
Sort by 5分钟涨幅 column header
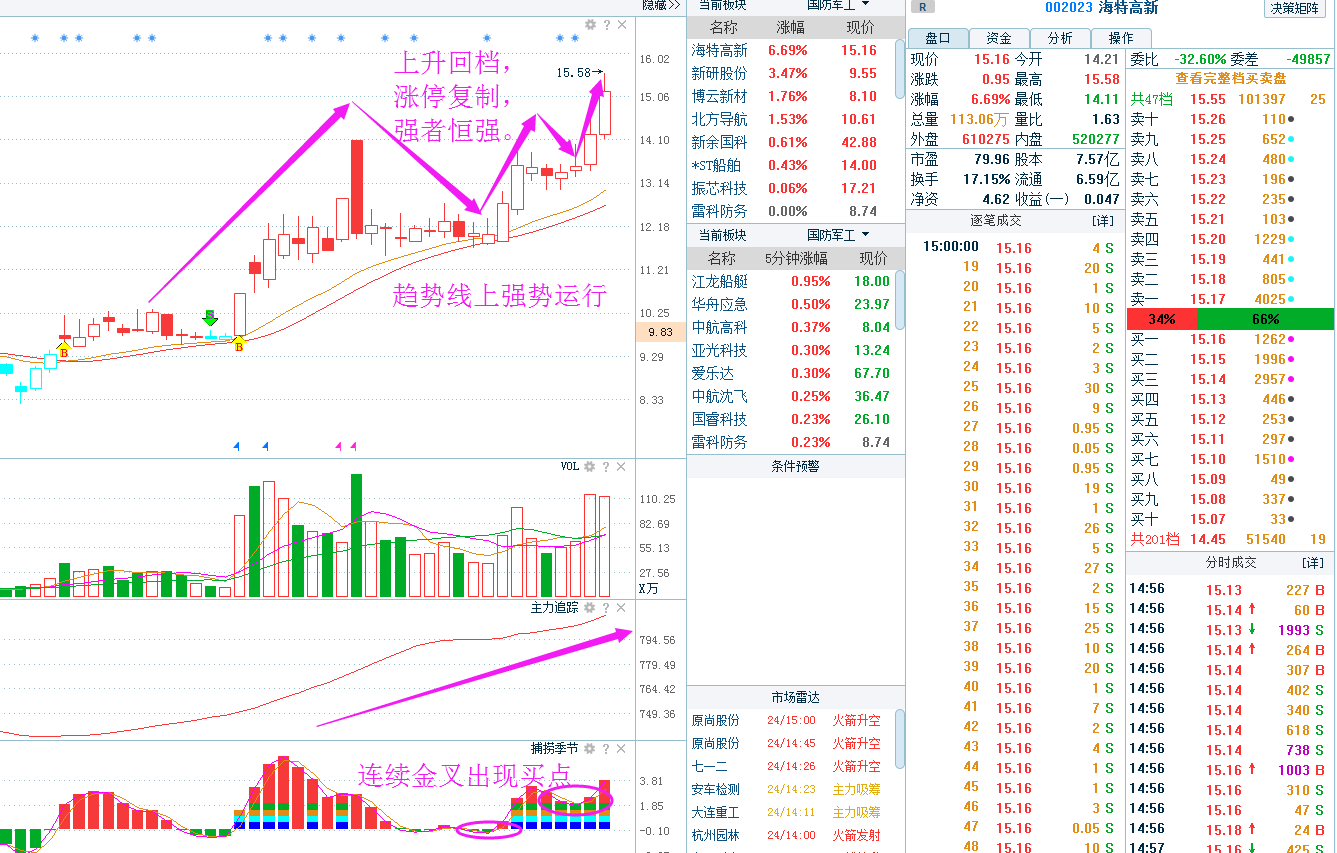(796, 258)
